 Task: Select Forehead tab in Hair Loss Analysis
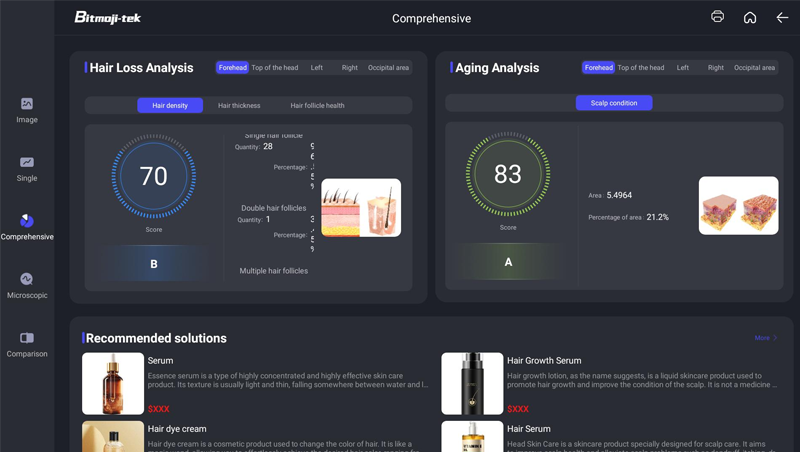[x=233, y=67]
